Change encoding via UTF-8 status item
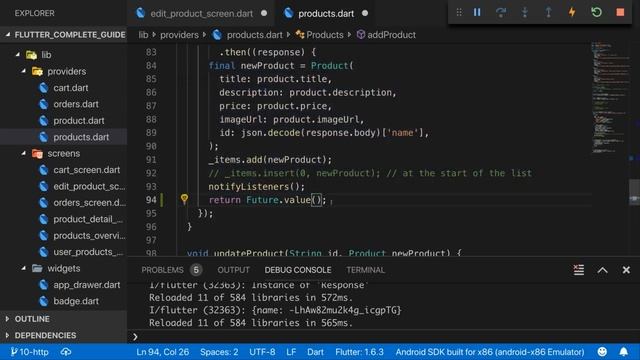 coord(262,352)
